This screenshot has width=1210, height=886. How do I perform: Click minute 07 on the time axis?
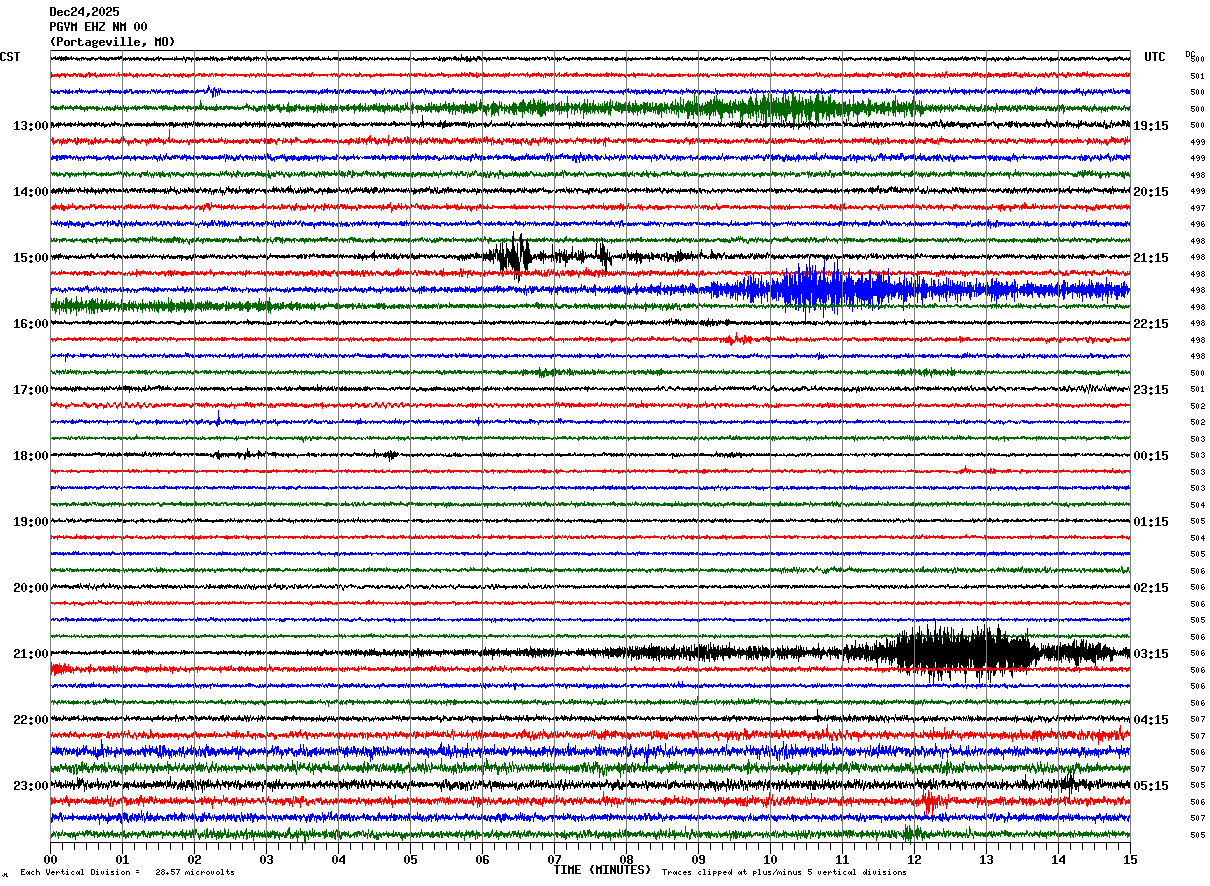(x=555, y=859)
